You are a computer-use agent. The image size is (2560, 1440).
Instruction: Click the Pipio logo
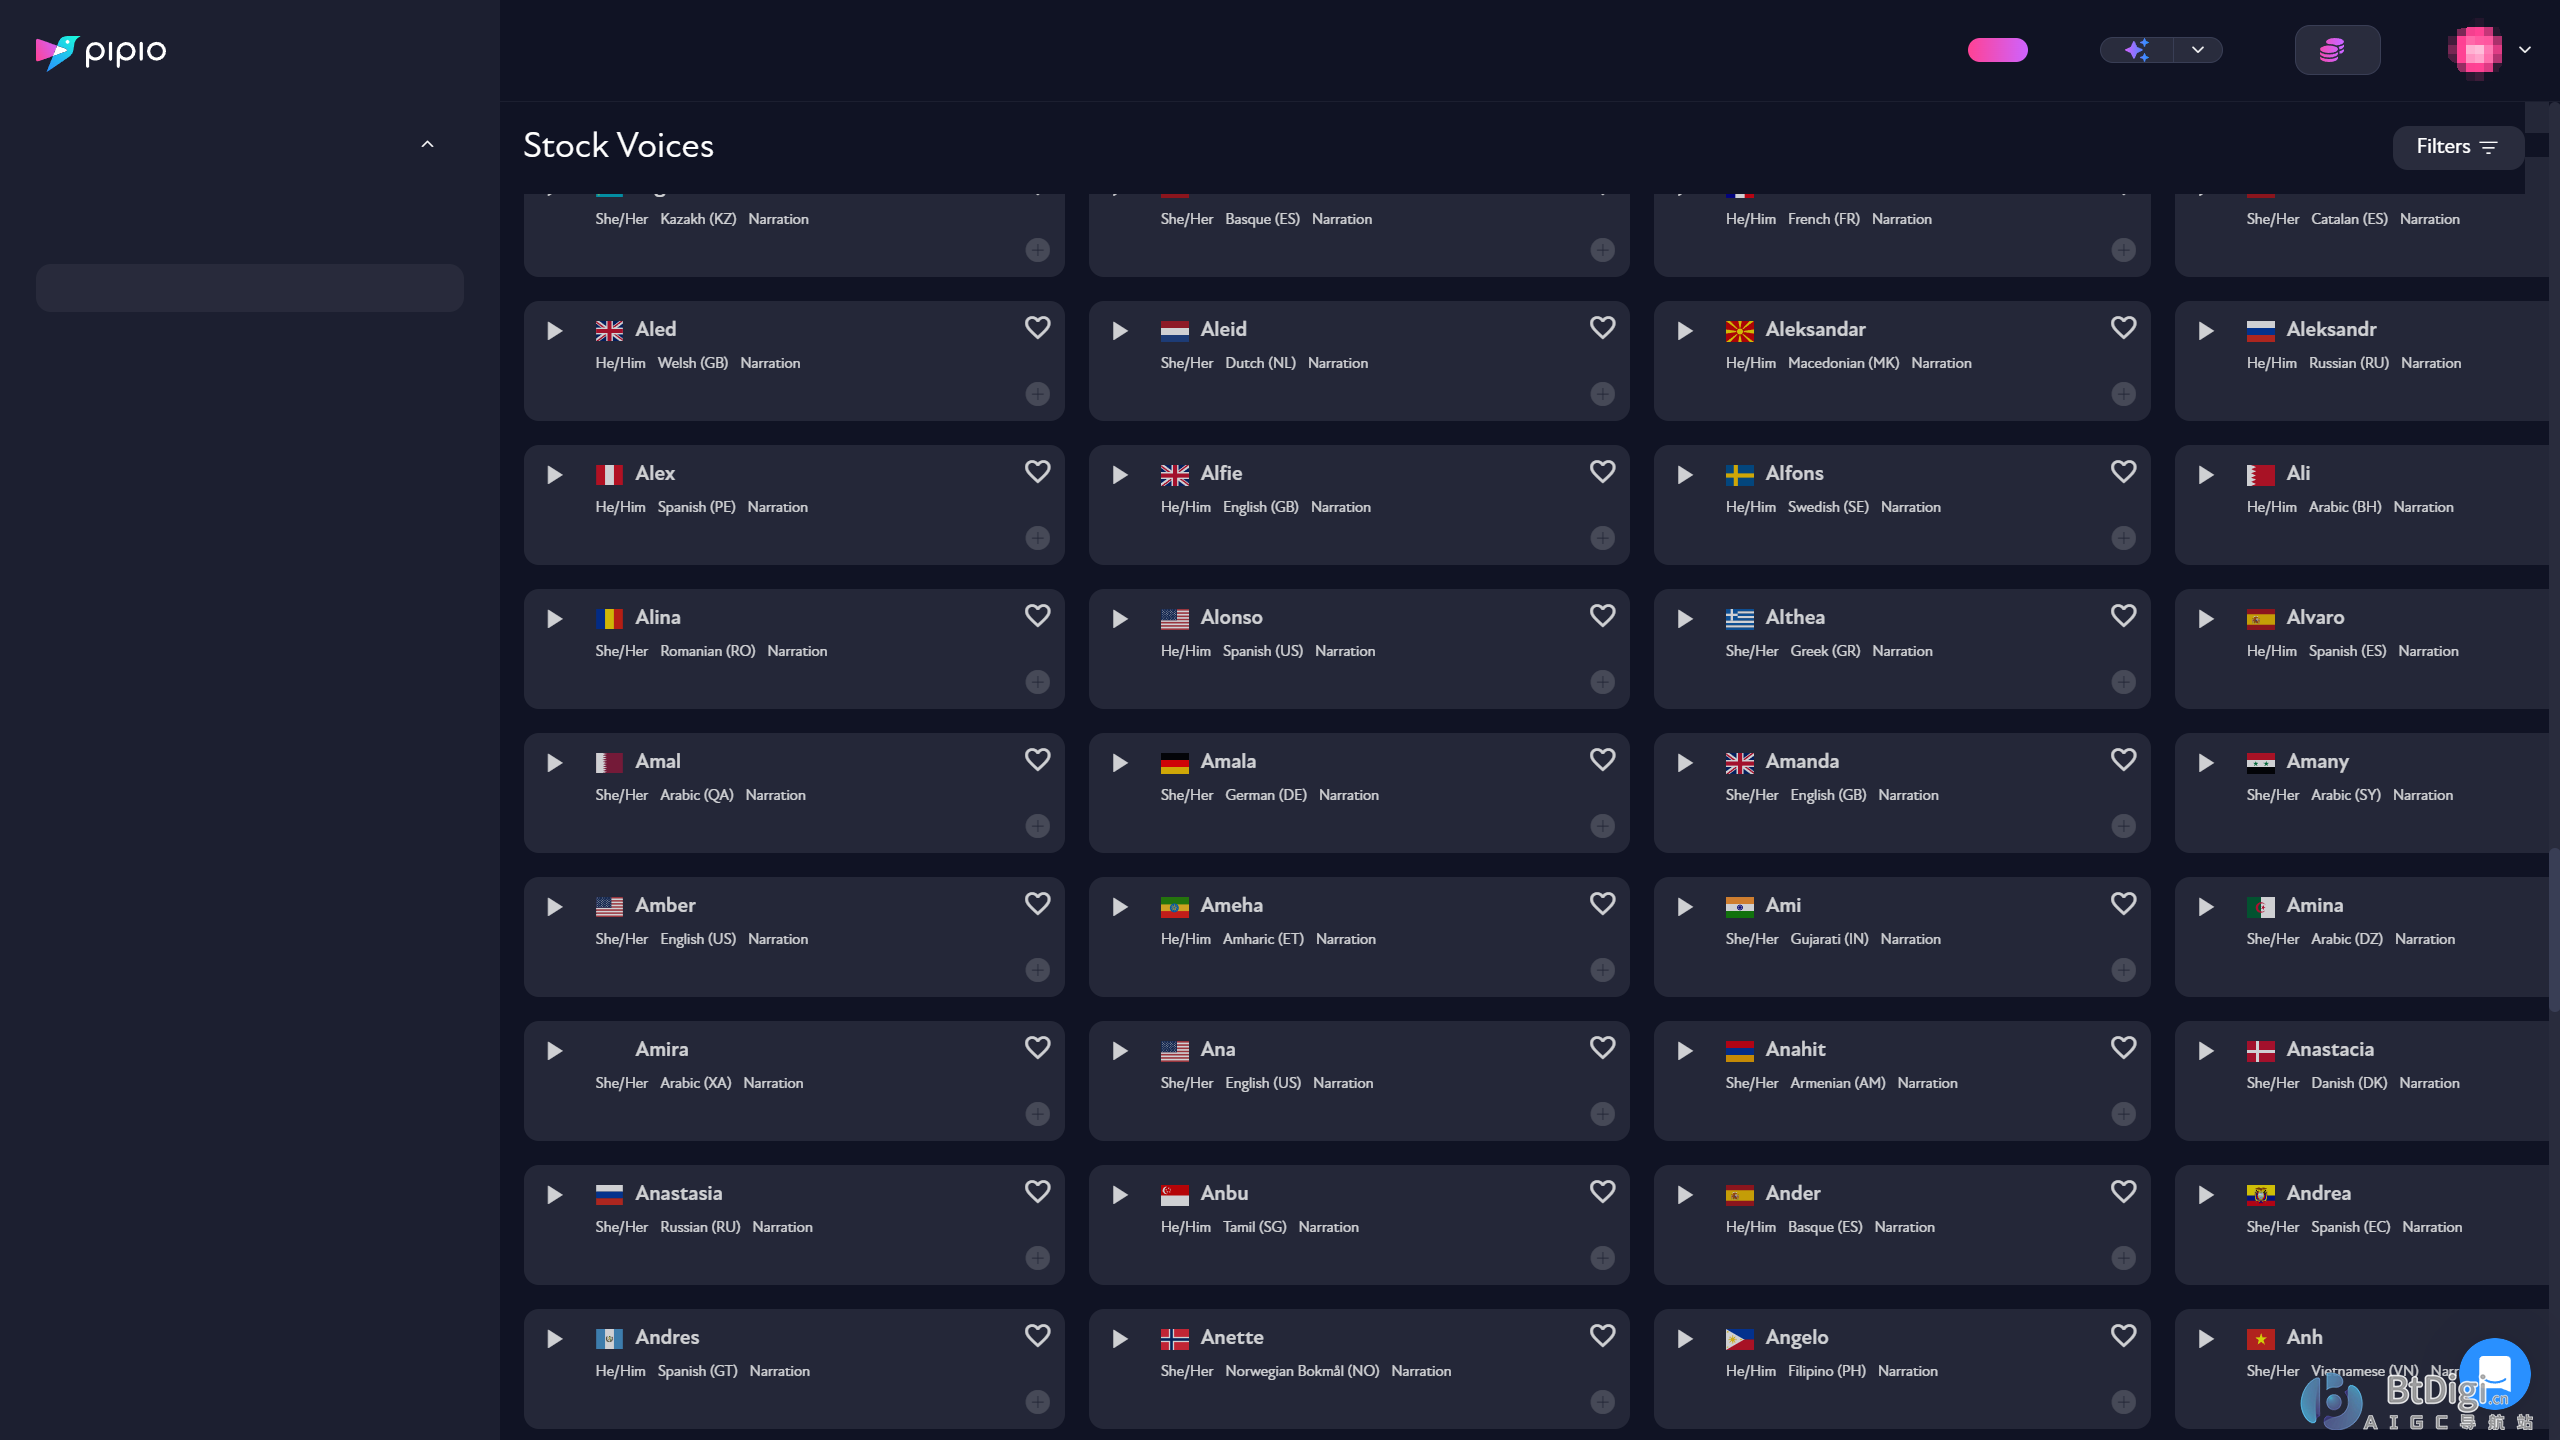pyautogui.click(x=101, y=51)
